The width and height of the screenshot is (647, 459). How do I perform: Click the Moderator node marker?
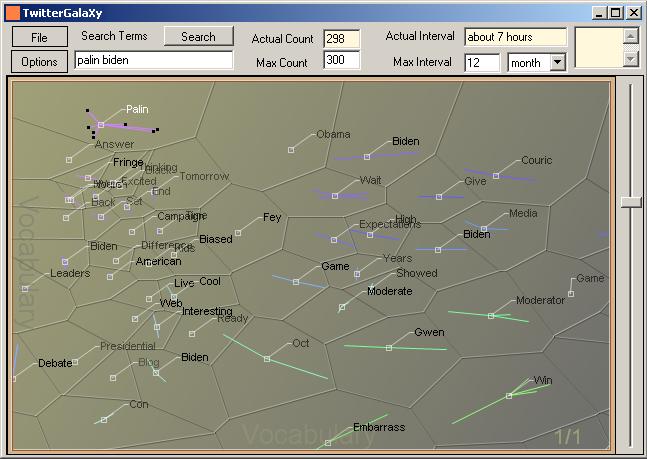tap(491, 316)
